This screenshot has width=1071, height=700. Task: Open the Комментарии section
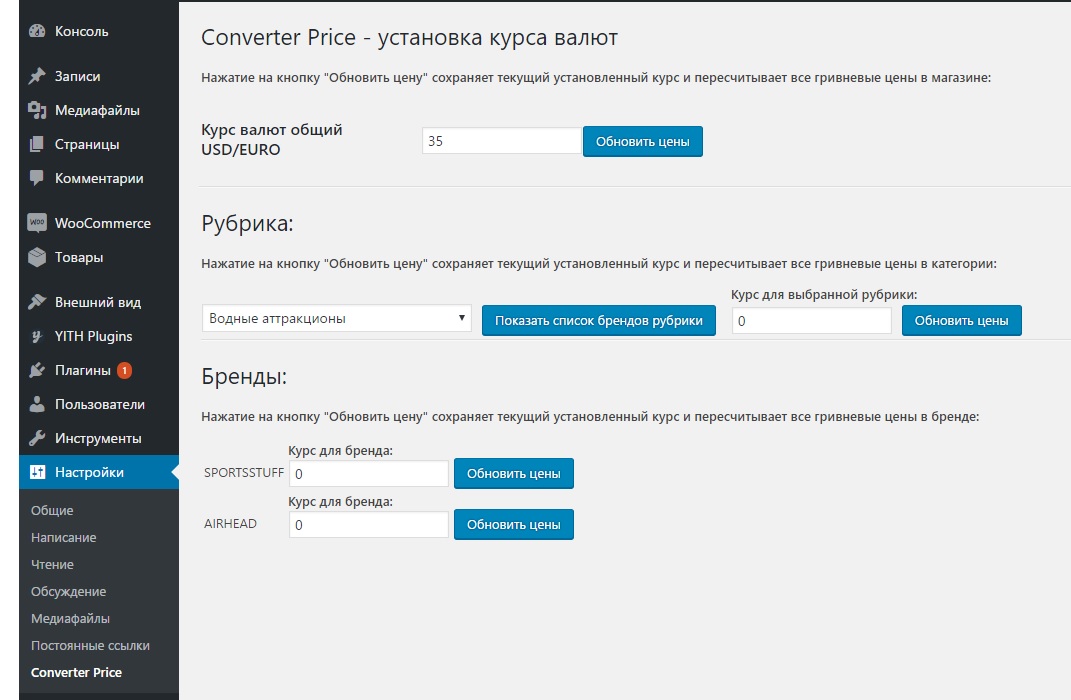99,179
